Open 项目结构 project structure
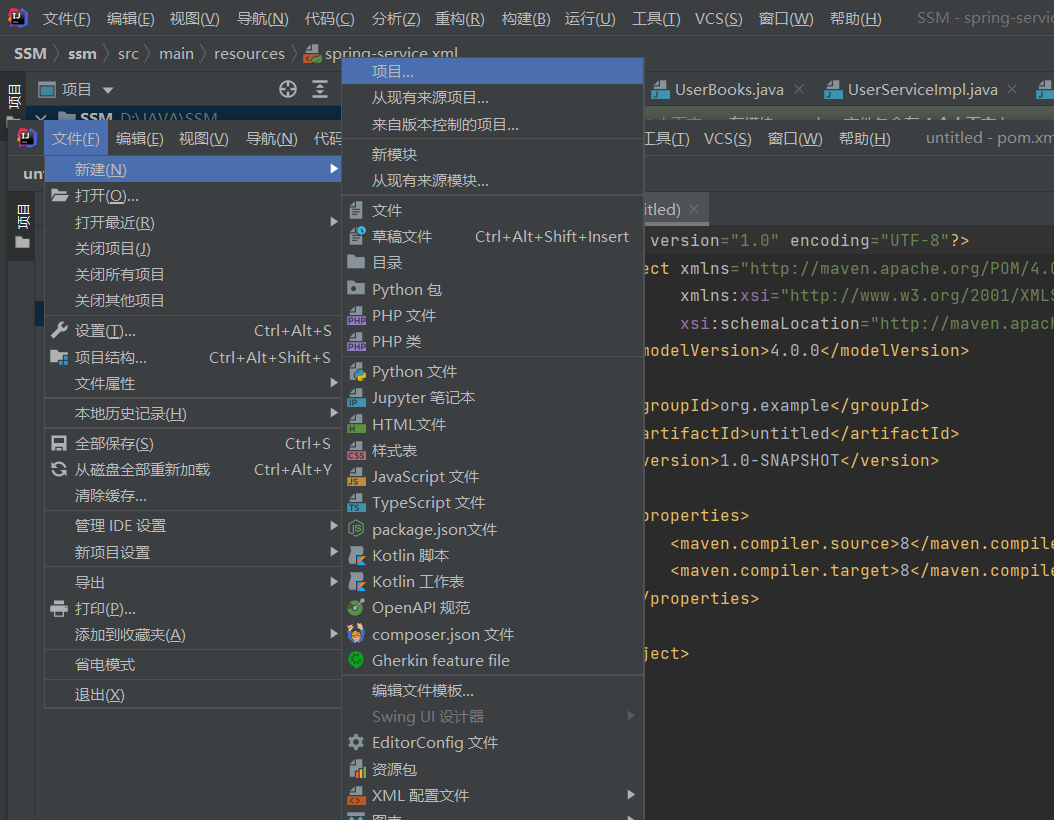1054x820 pixels. (193, 358)
